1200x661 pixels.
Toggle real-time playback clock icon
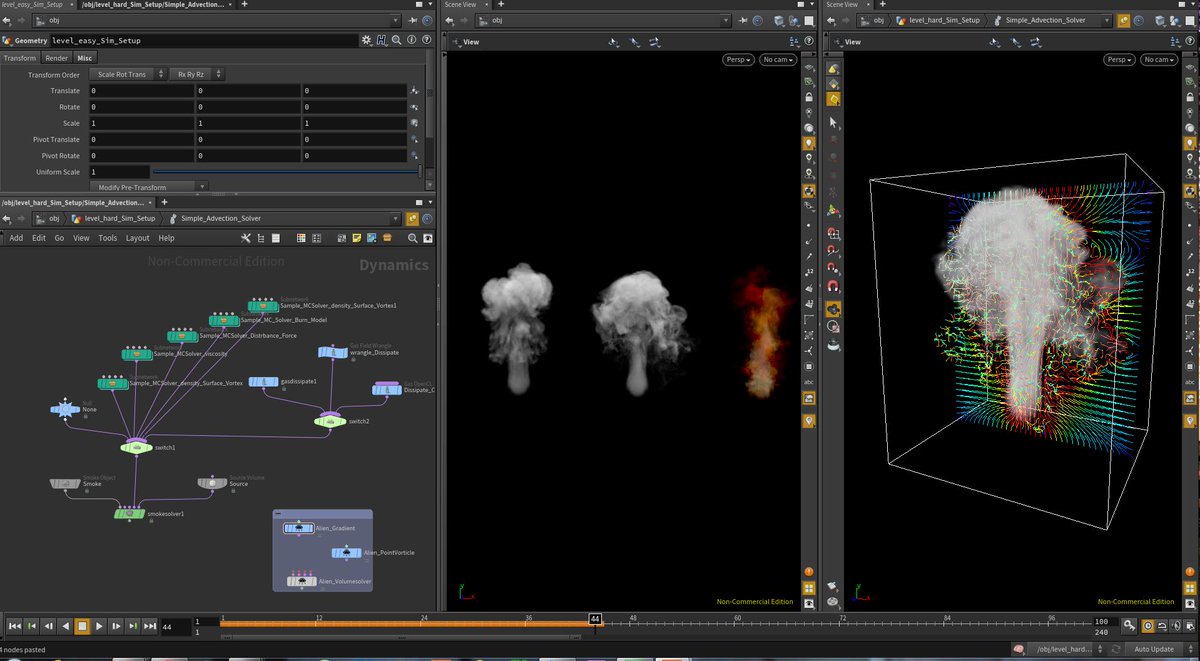[x=1148, y=626]
